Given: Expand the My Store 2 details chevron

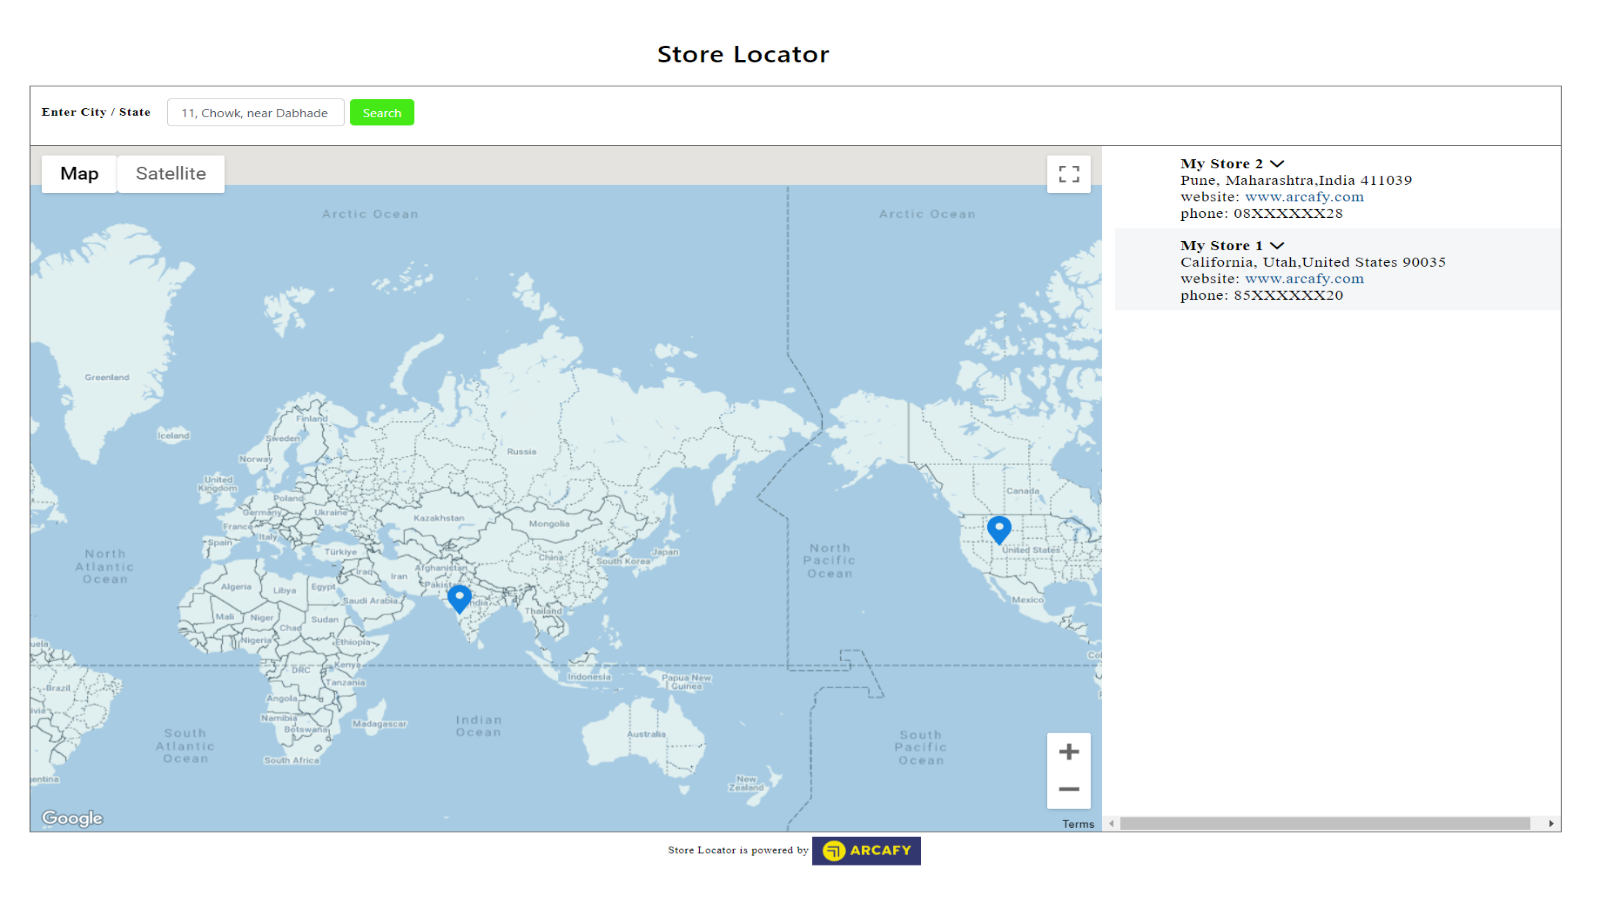Looking at the screenshot, I should tap(1277, 163).
